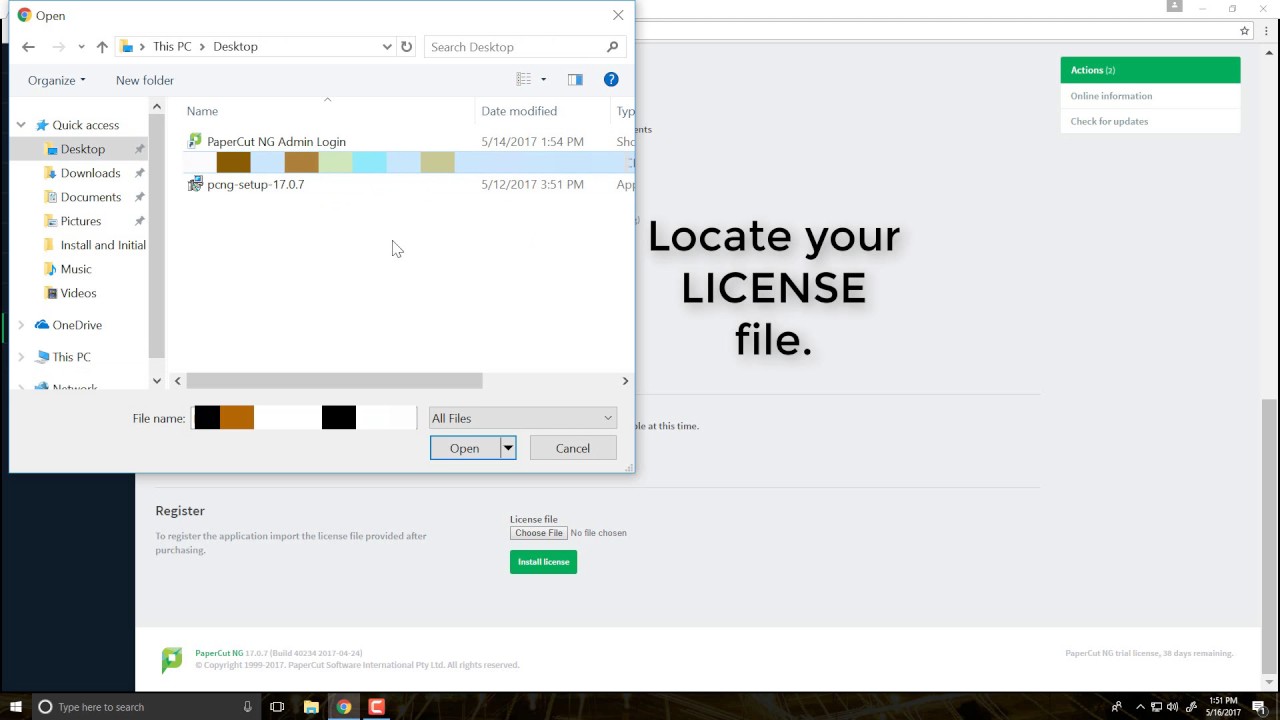
Task: Click the File name input box
Action: (x=304, y=418)
